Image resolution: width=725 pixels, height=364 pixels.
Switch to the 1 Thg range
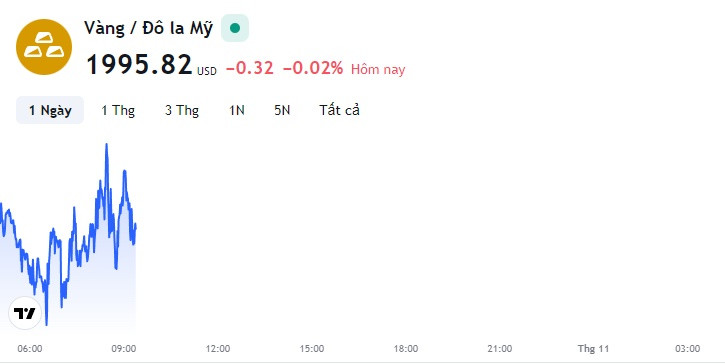(x=118, y=110)
